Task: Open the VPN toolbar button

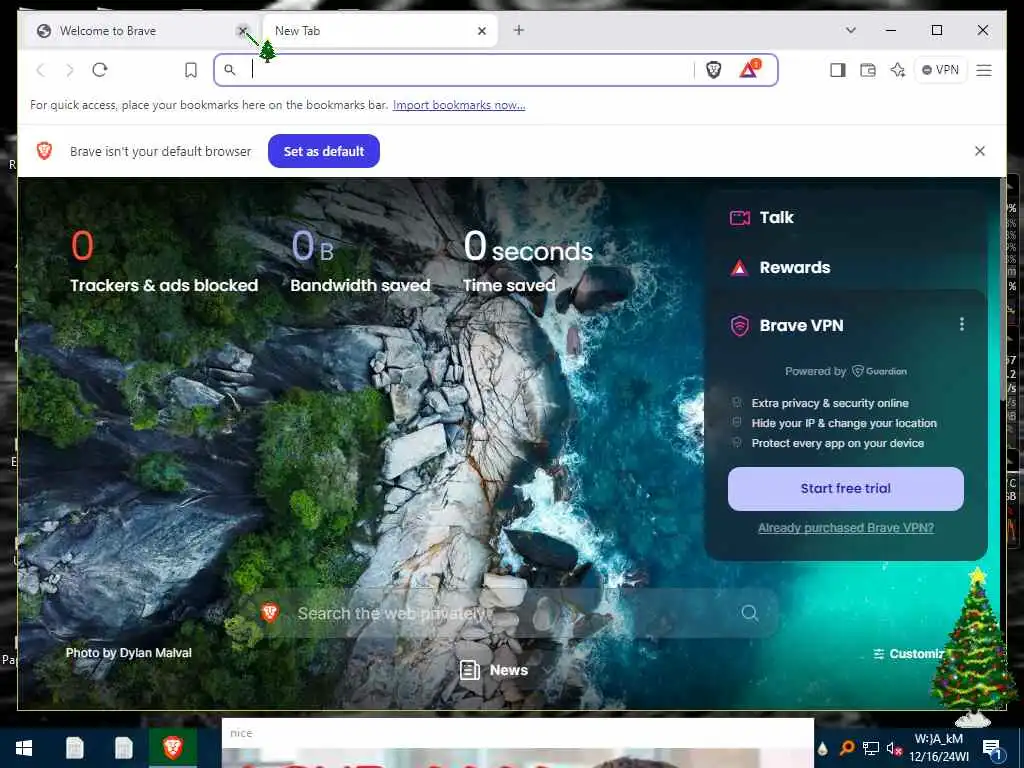Action: [940, 70]
